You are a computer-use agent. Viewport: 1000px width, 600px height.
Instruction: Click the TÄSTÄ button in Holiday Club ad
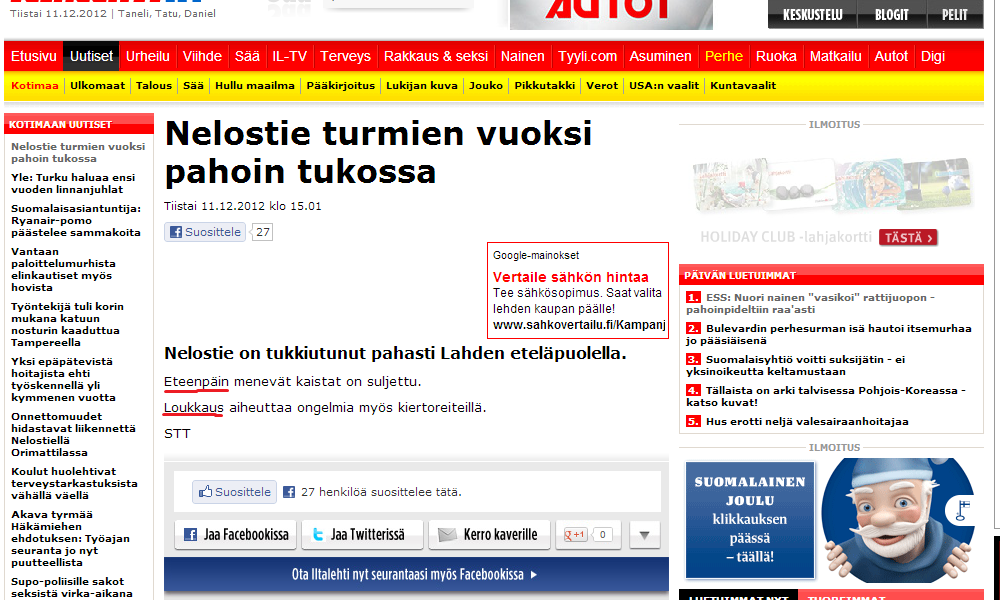point(908,237)
